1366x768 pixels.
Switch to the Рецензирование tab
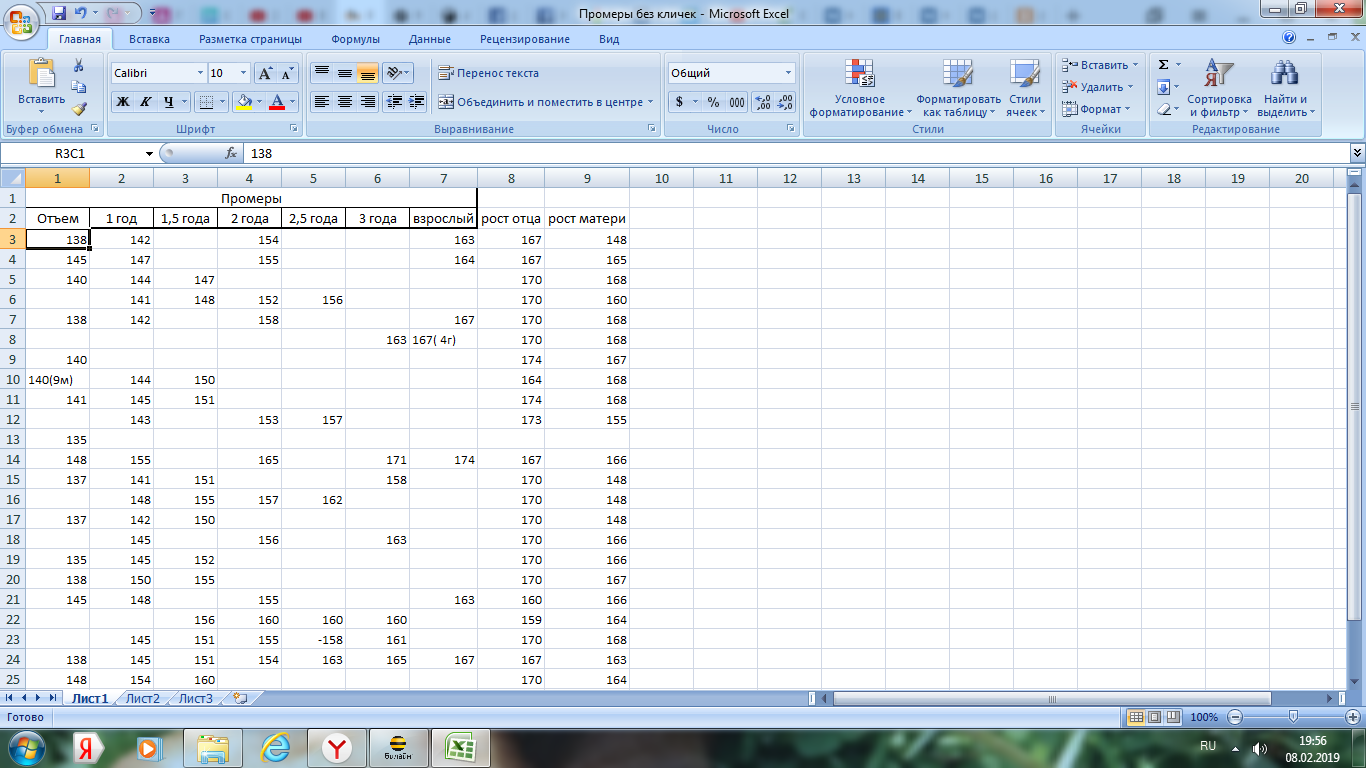[x=525, y=39]
